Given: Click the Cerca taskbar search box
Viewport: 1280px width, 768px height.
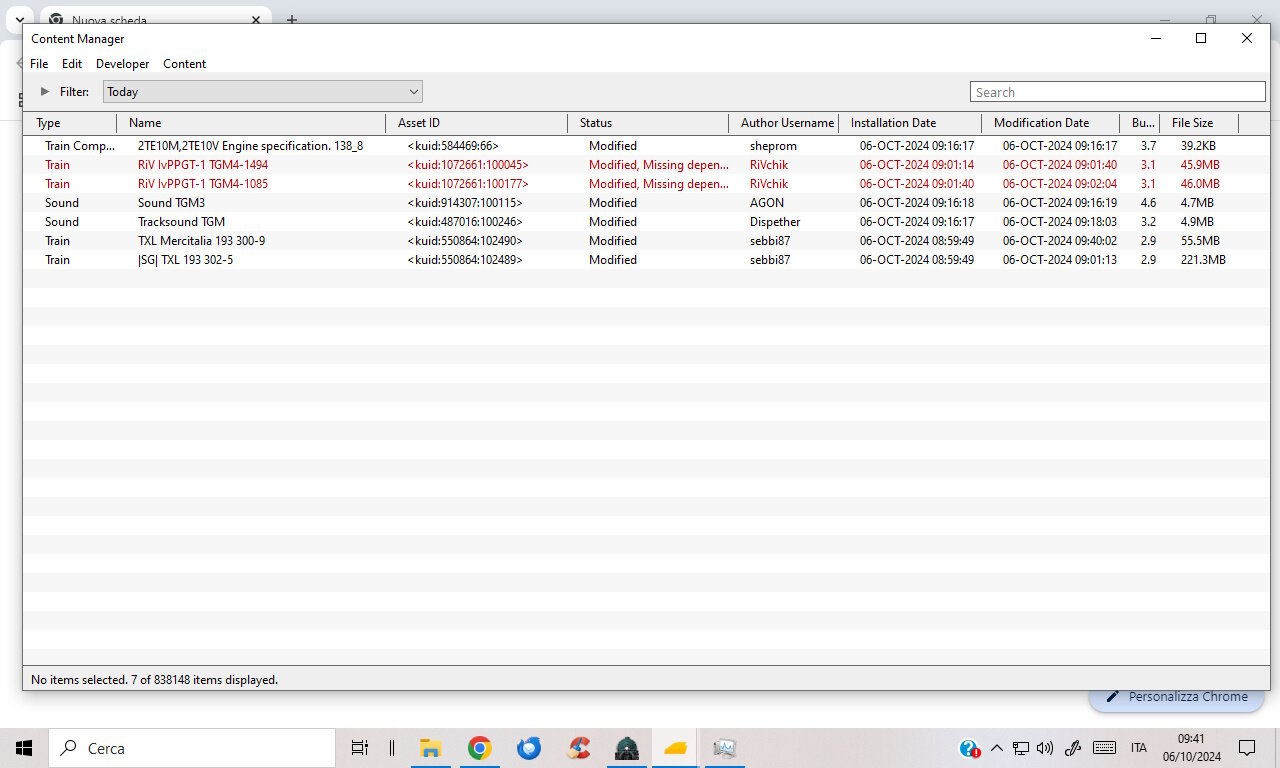Looking at the screenshot, I should (192, 748).
